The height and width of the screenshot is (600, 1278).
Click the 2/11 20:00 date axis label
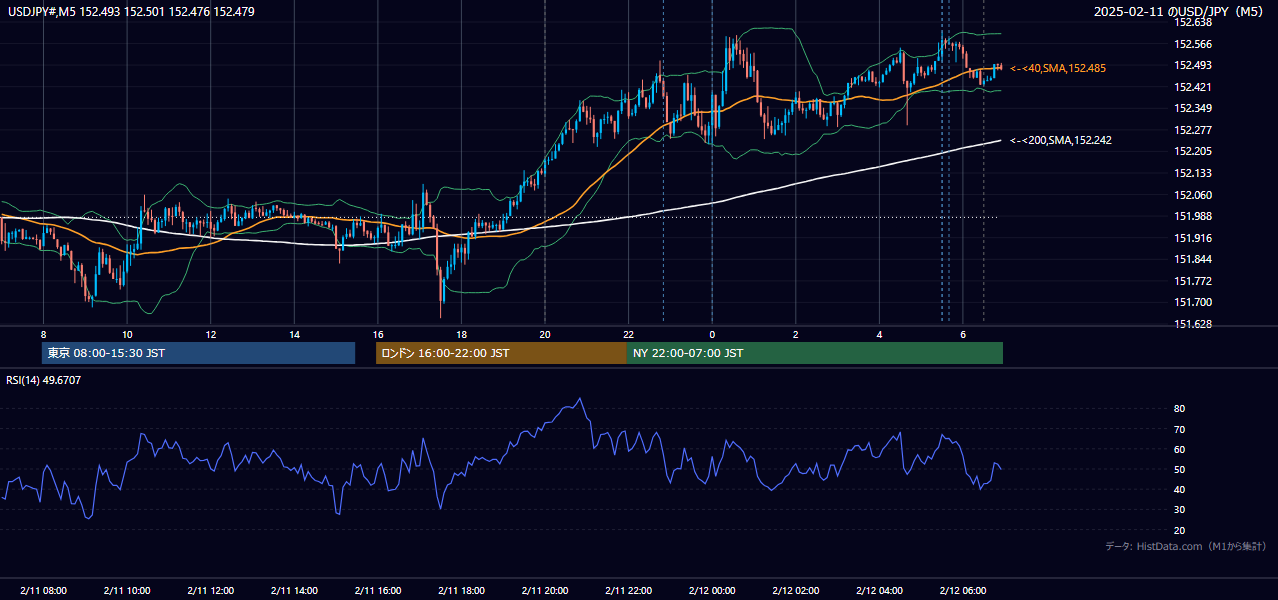click(x=545, y=591)
